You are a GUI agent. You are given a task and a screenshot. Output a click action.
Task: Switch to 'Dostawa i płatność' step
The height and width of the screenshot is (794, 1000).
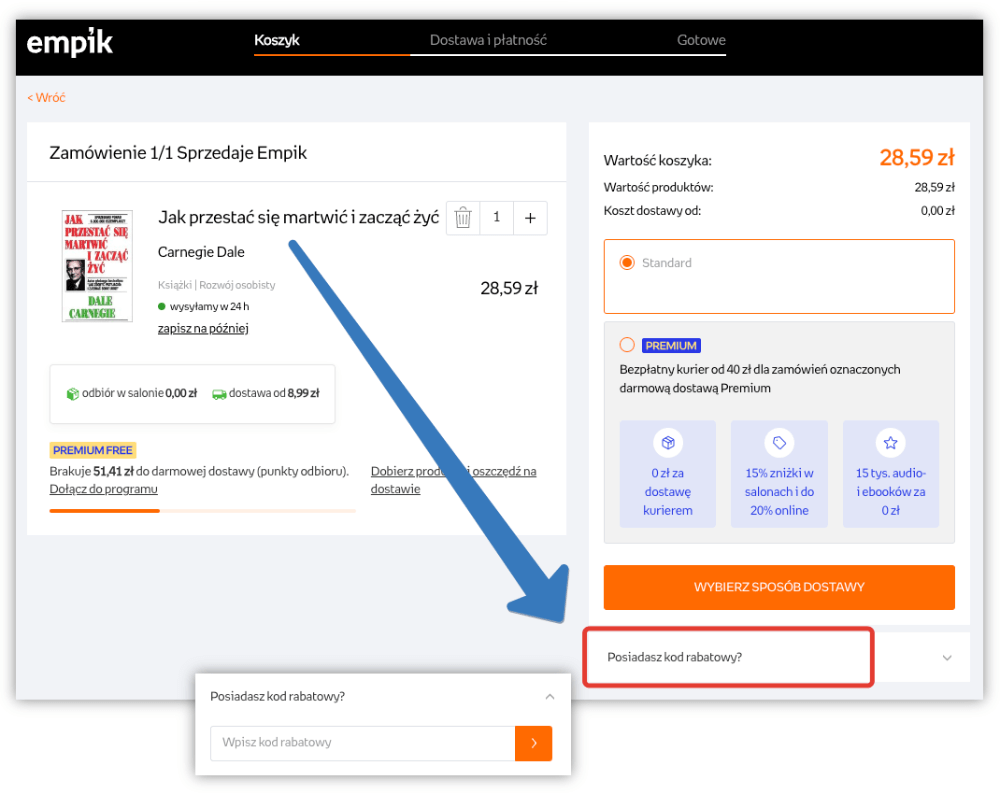[x=488, y=41]
